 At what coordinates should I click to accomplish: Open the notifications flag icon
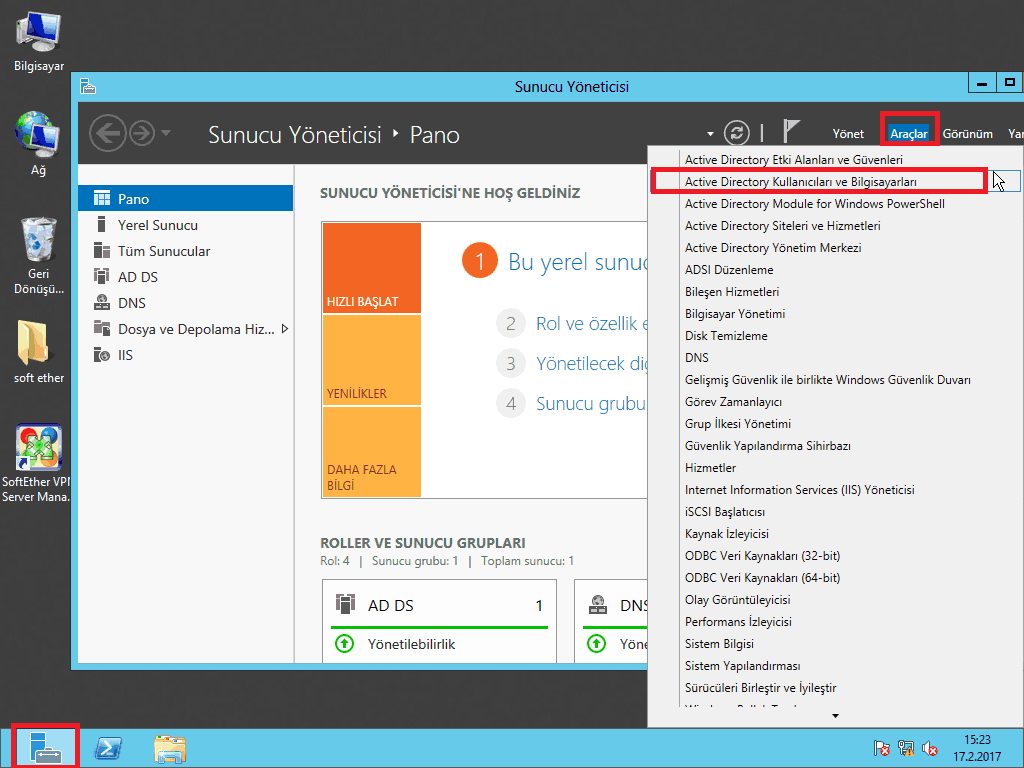[x=791, y=132]
